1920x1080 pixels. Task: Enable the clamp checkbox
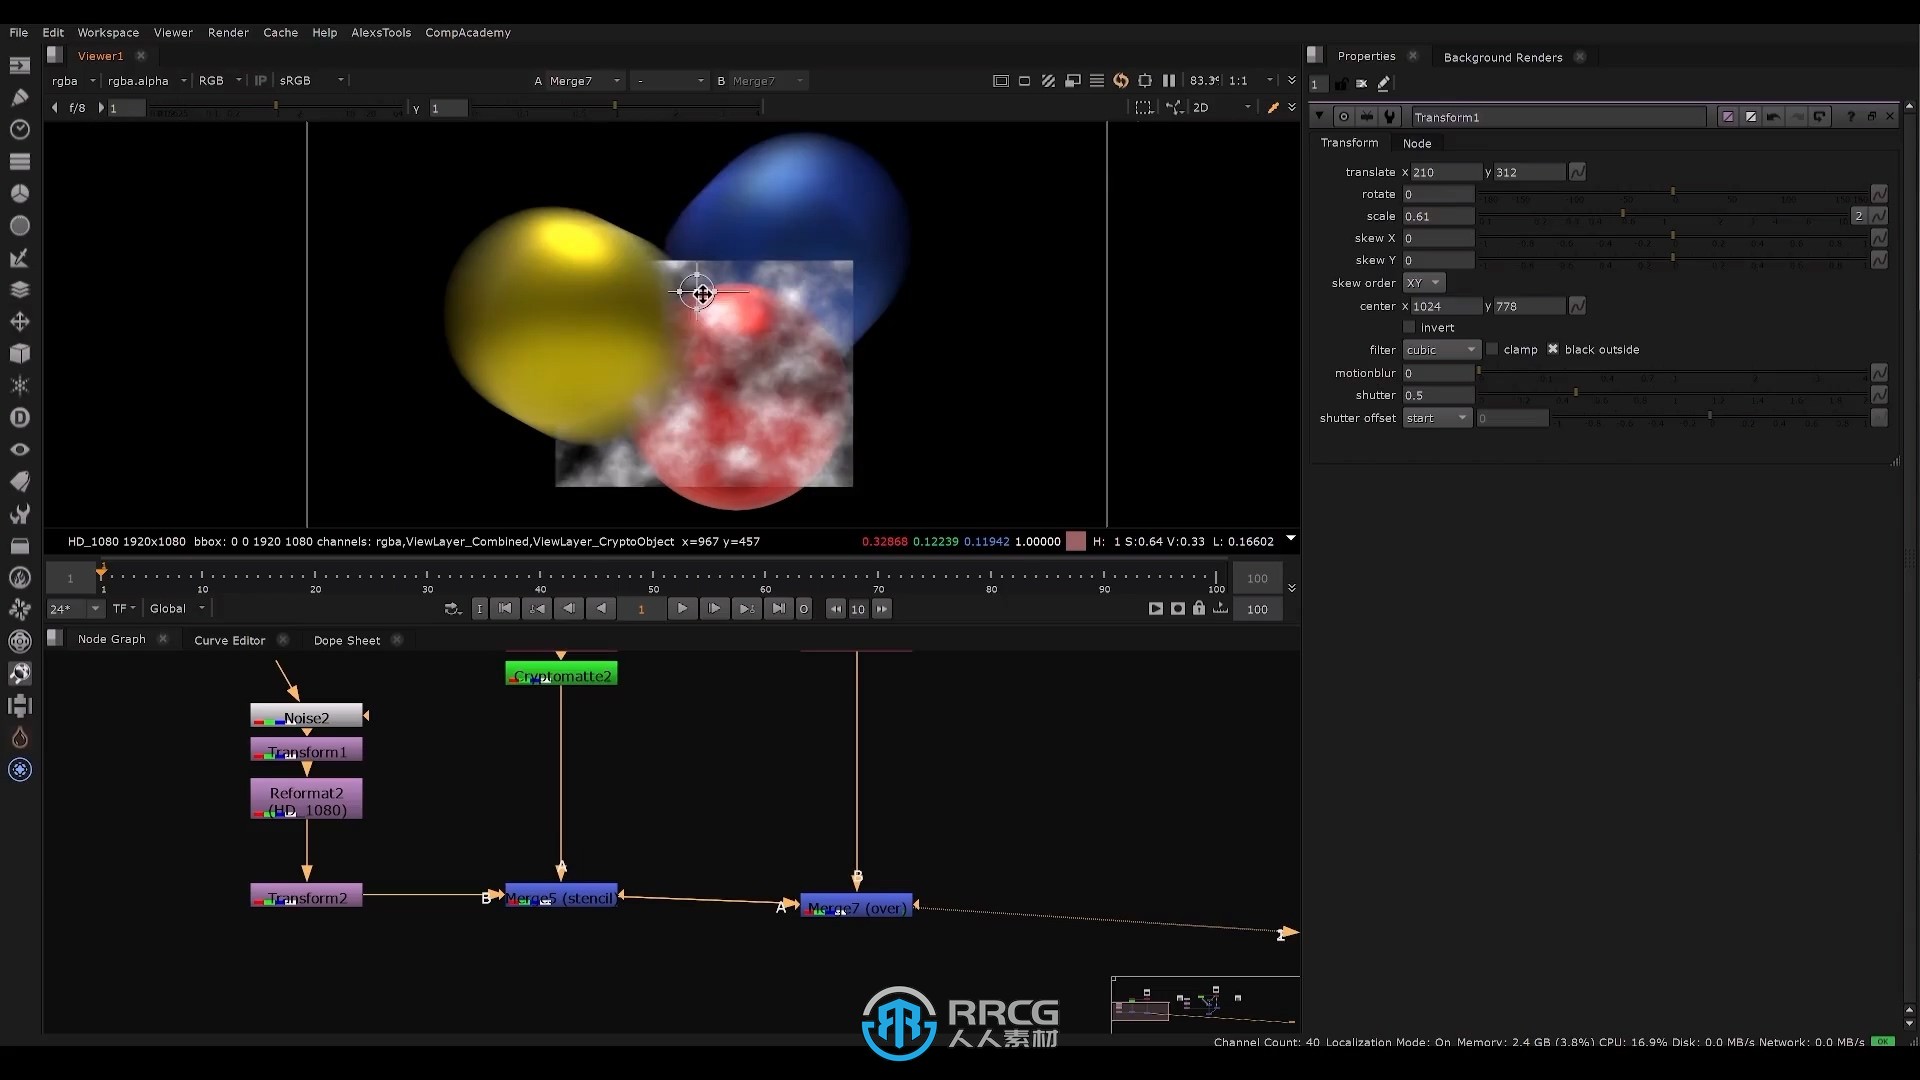(x=1492, y=350)
